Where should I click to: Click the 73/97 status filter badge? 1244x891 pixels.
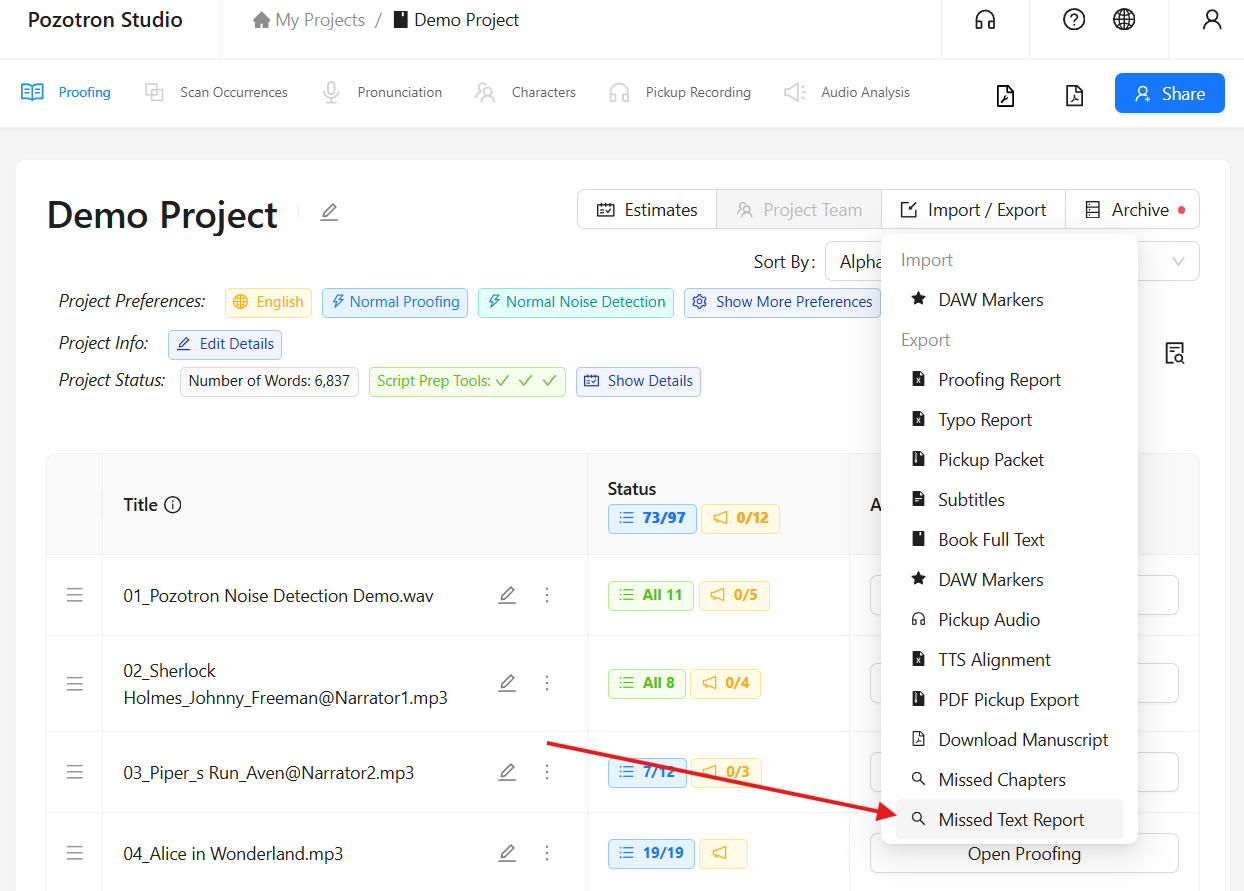(x=652, y=518)
